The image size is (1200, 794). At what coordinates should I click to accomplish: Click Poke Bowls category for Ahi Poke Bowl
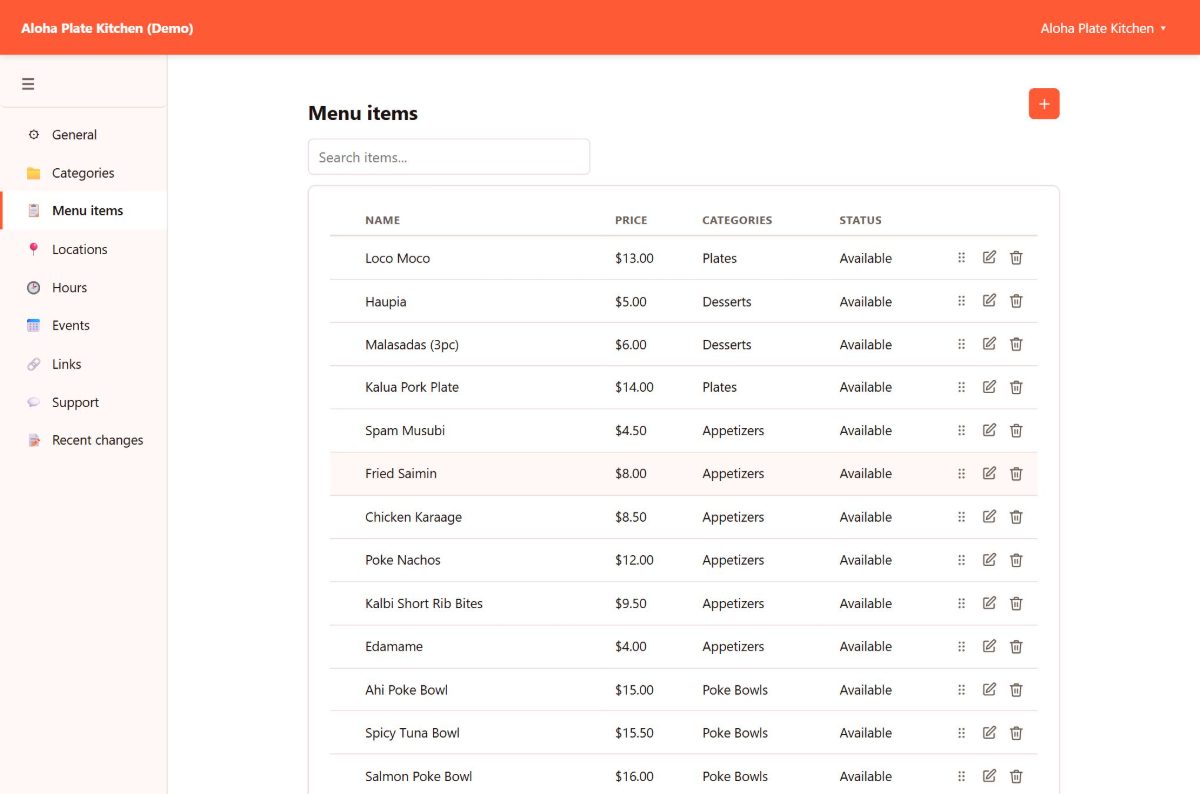click(x=735, y=690)
